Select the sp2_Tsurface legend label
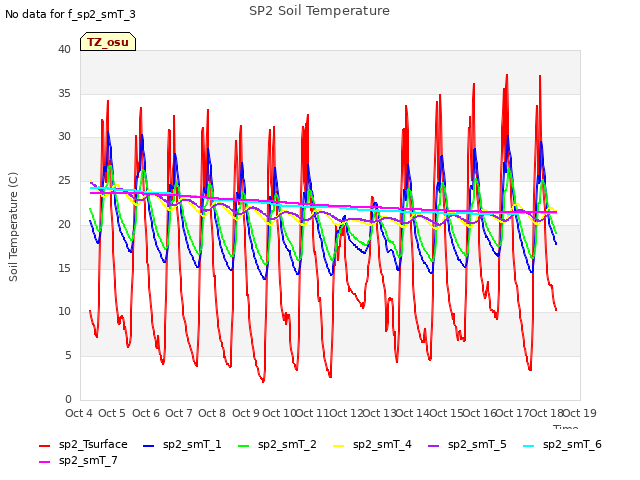 click(93, 444)
